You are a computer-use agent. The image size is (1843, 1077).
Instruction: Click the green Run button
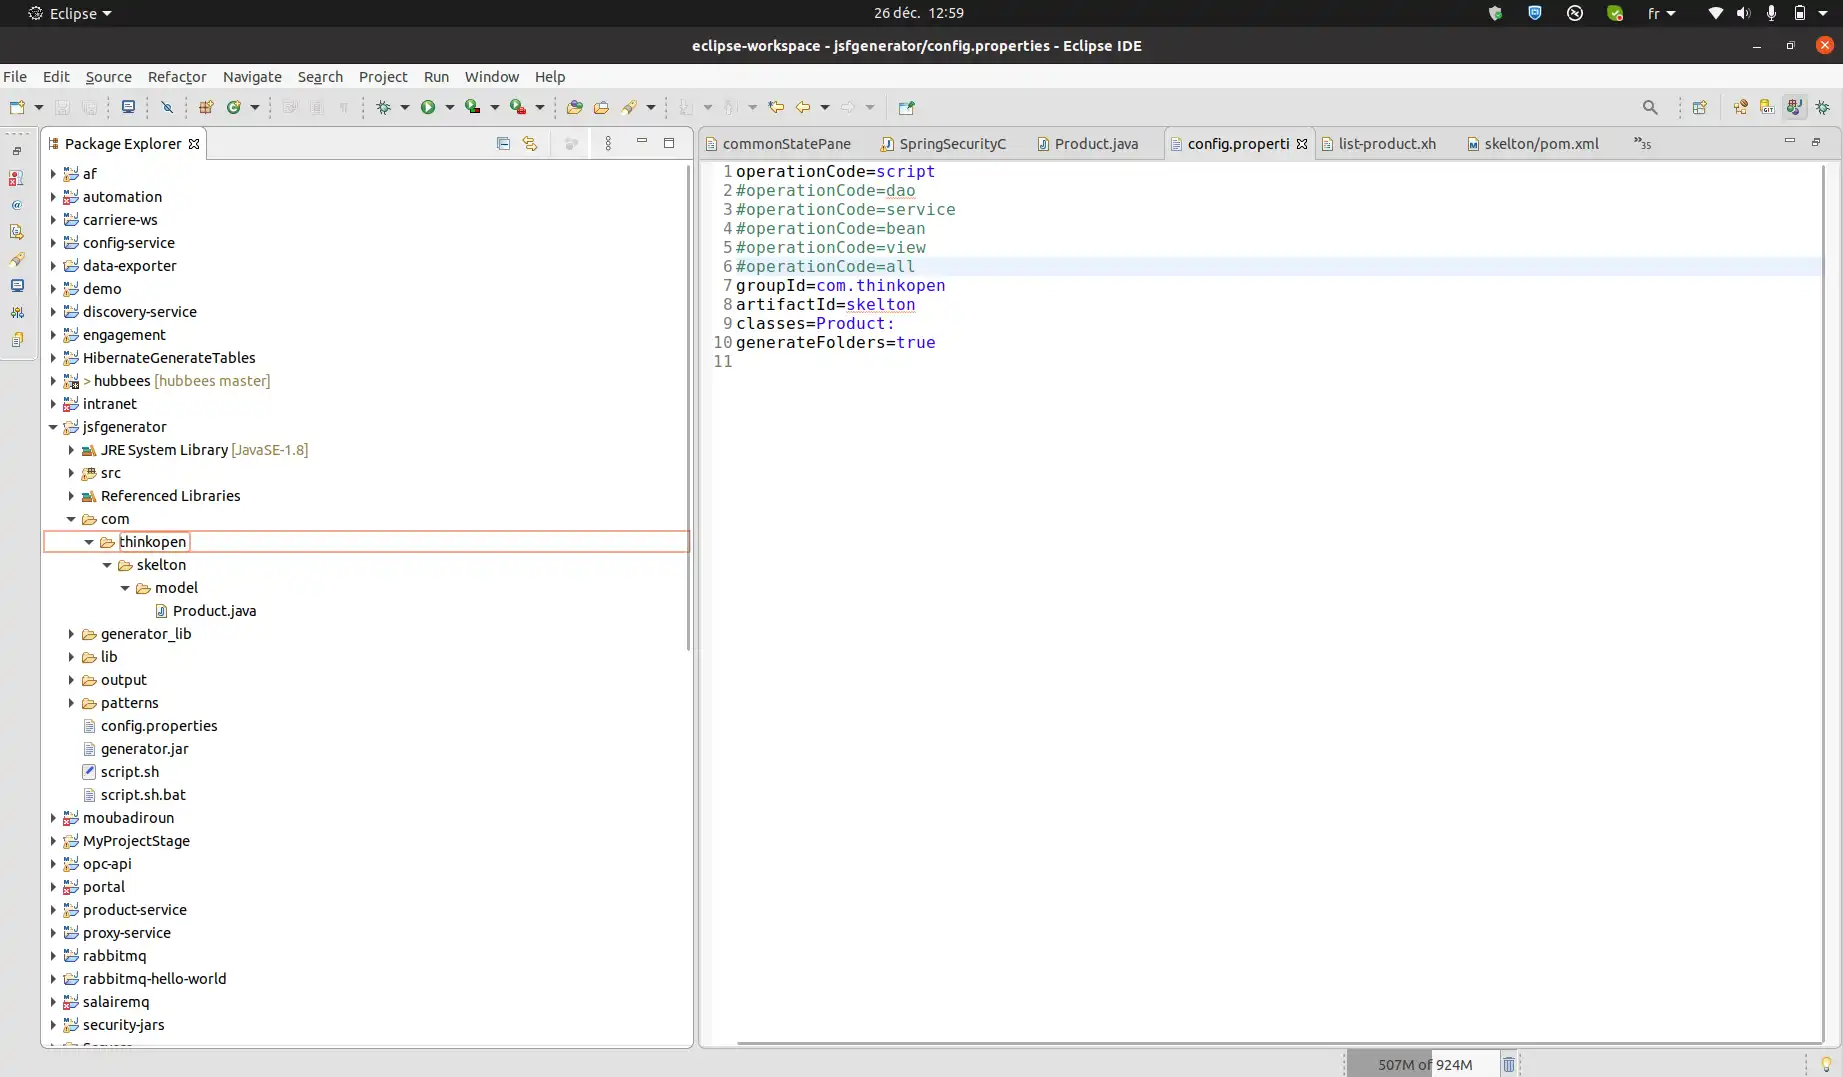pyautogui.click(x=428, y=107)
